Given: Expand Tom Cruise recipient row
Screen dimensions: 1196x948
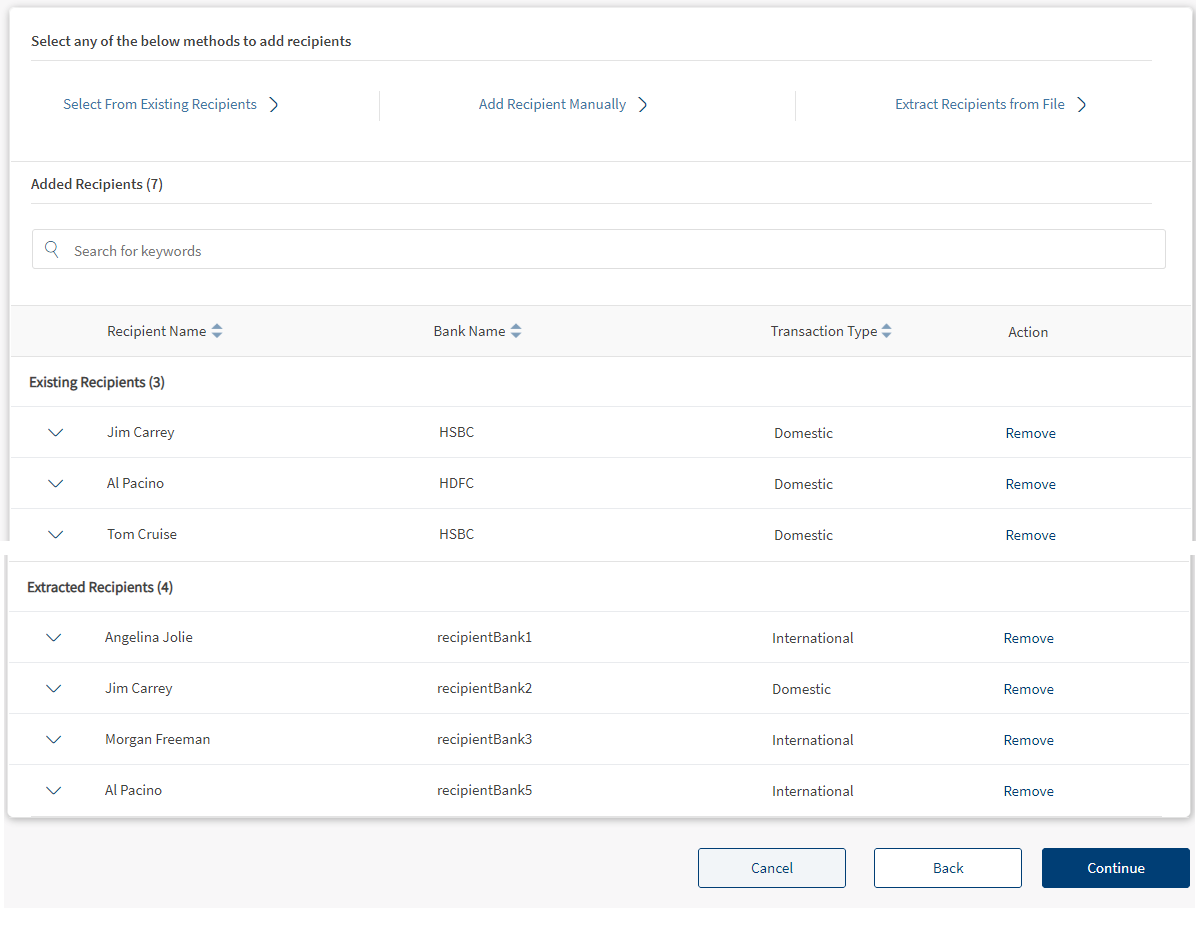Looking at the screenshot, I should (x=56, y=535).
